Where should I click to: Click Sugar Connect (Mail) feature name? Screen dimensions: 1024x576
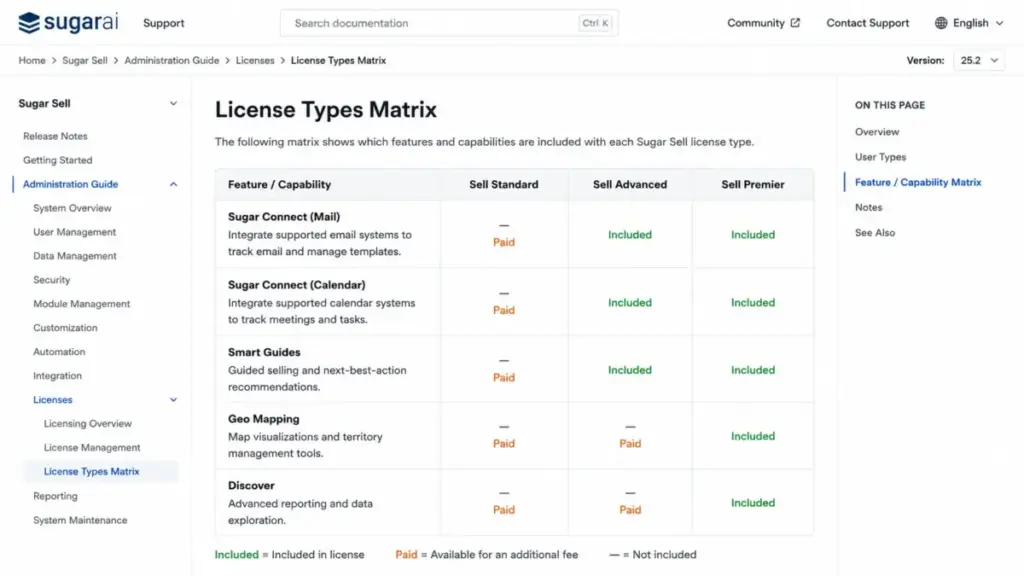[x=284, y=216]
